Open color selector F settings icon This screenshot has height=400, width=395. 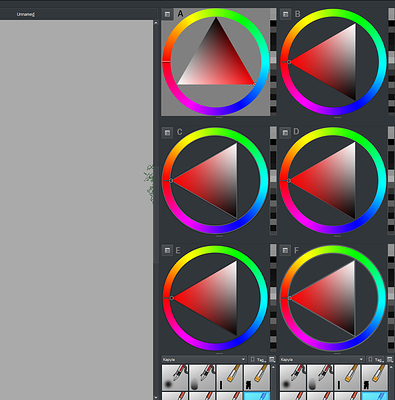pyautogui.click(x=285, y=250)
